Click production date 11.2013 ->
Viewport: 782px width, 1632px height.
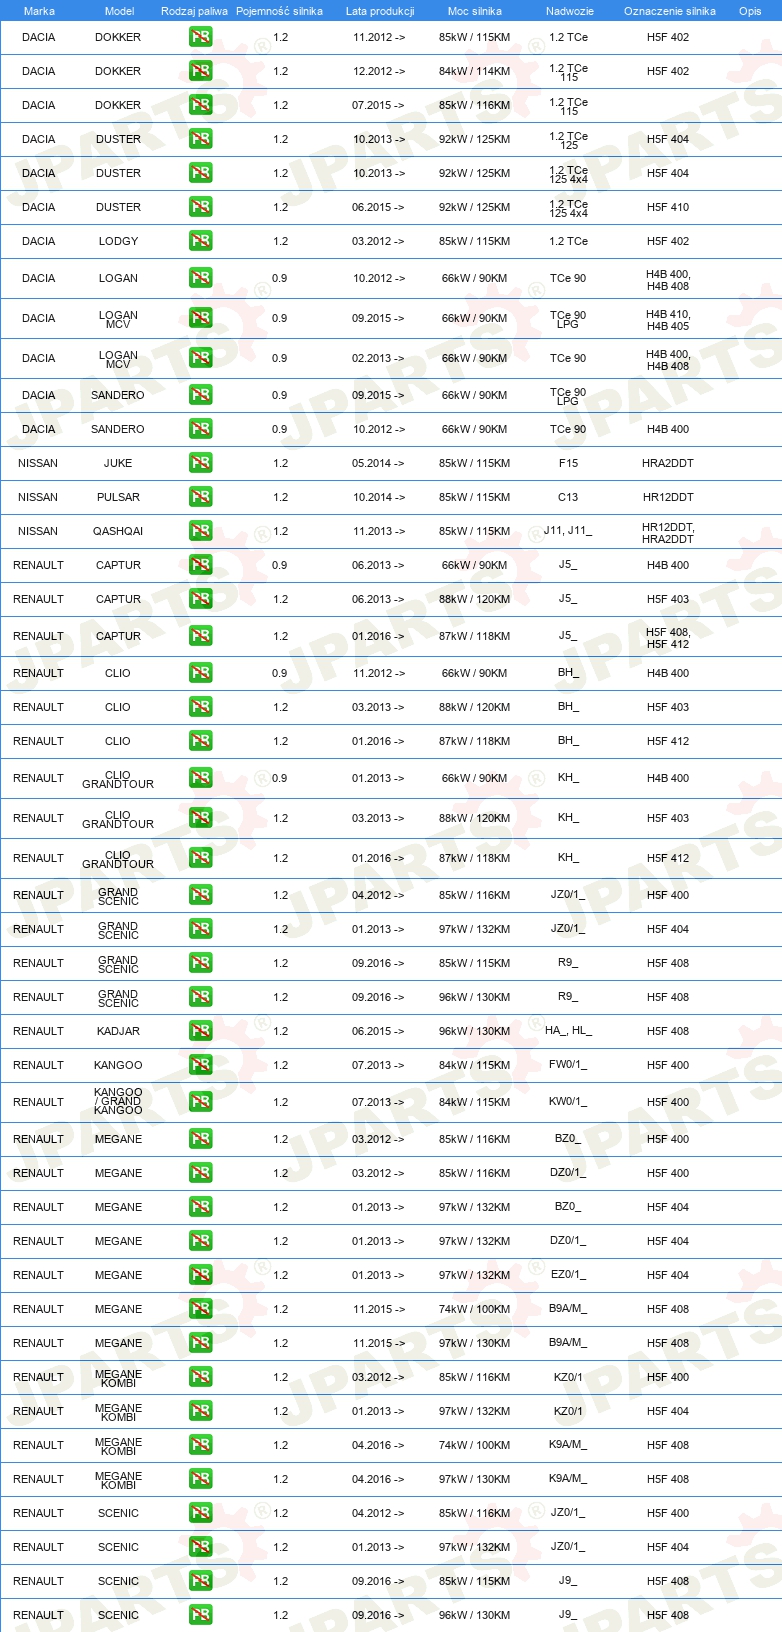tap(379, 531)
